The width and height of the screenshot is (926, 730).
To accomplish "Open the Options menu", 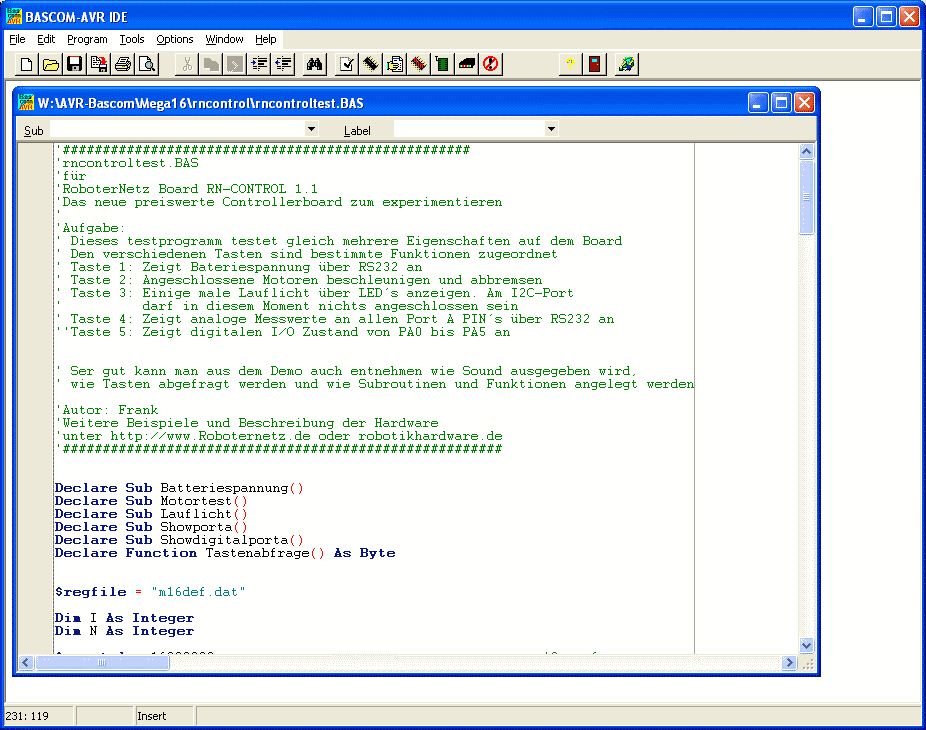I will tap(175, 39).
